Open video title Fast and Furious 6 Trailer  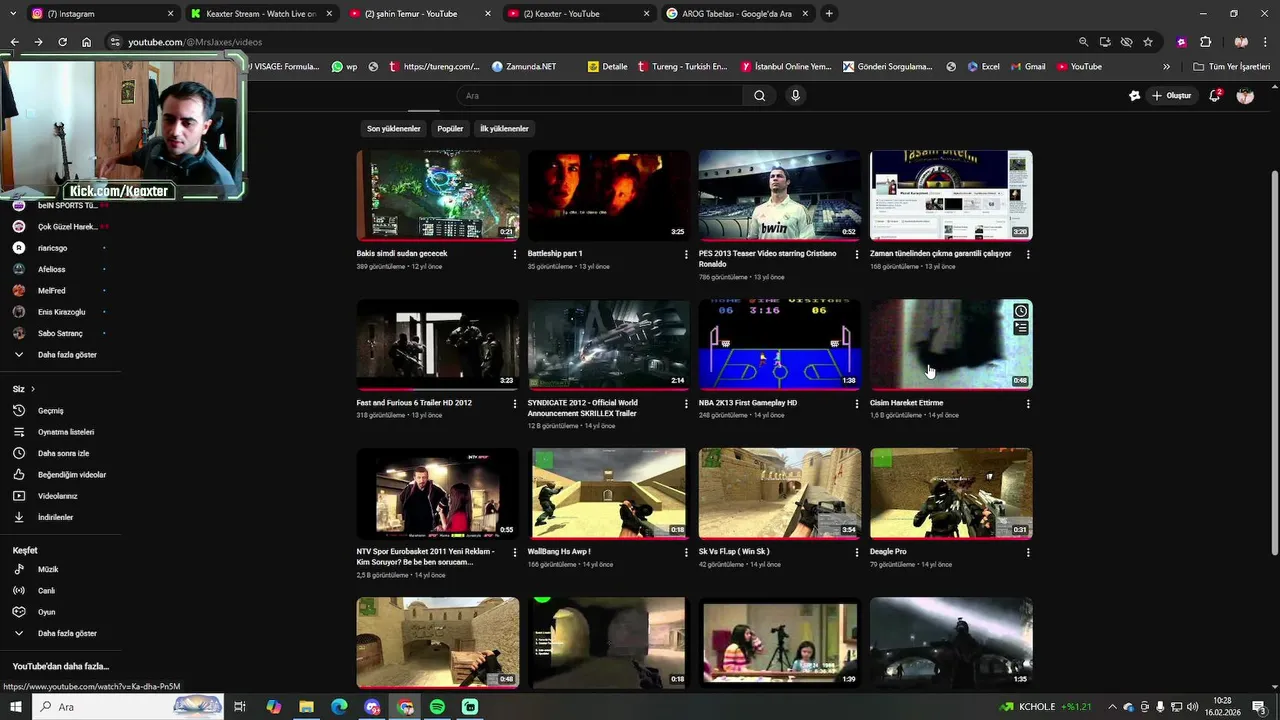(x=414, y=403)
